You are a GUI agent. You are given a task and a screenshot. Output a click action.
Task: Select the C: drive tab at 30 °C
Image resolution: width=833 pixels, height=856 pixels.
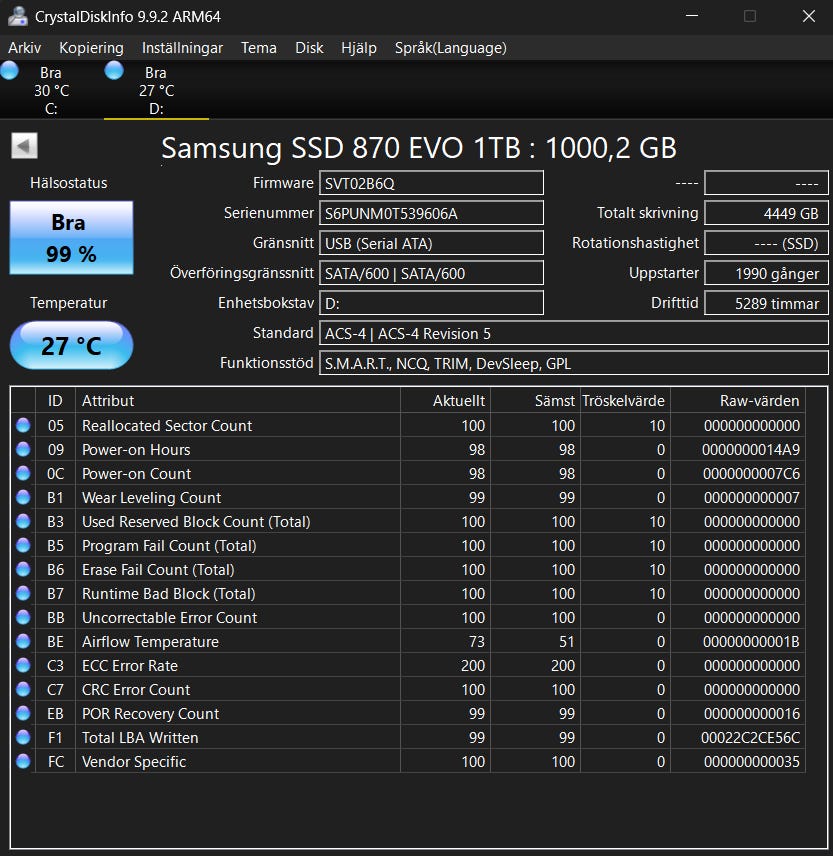coord(51,90)
